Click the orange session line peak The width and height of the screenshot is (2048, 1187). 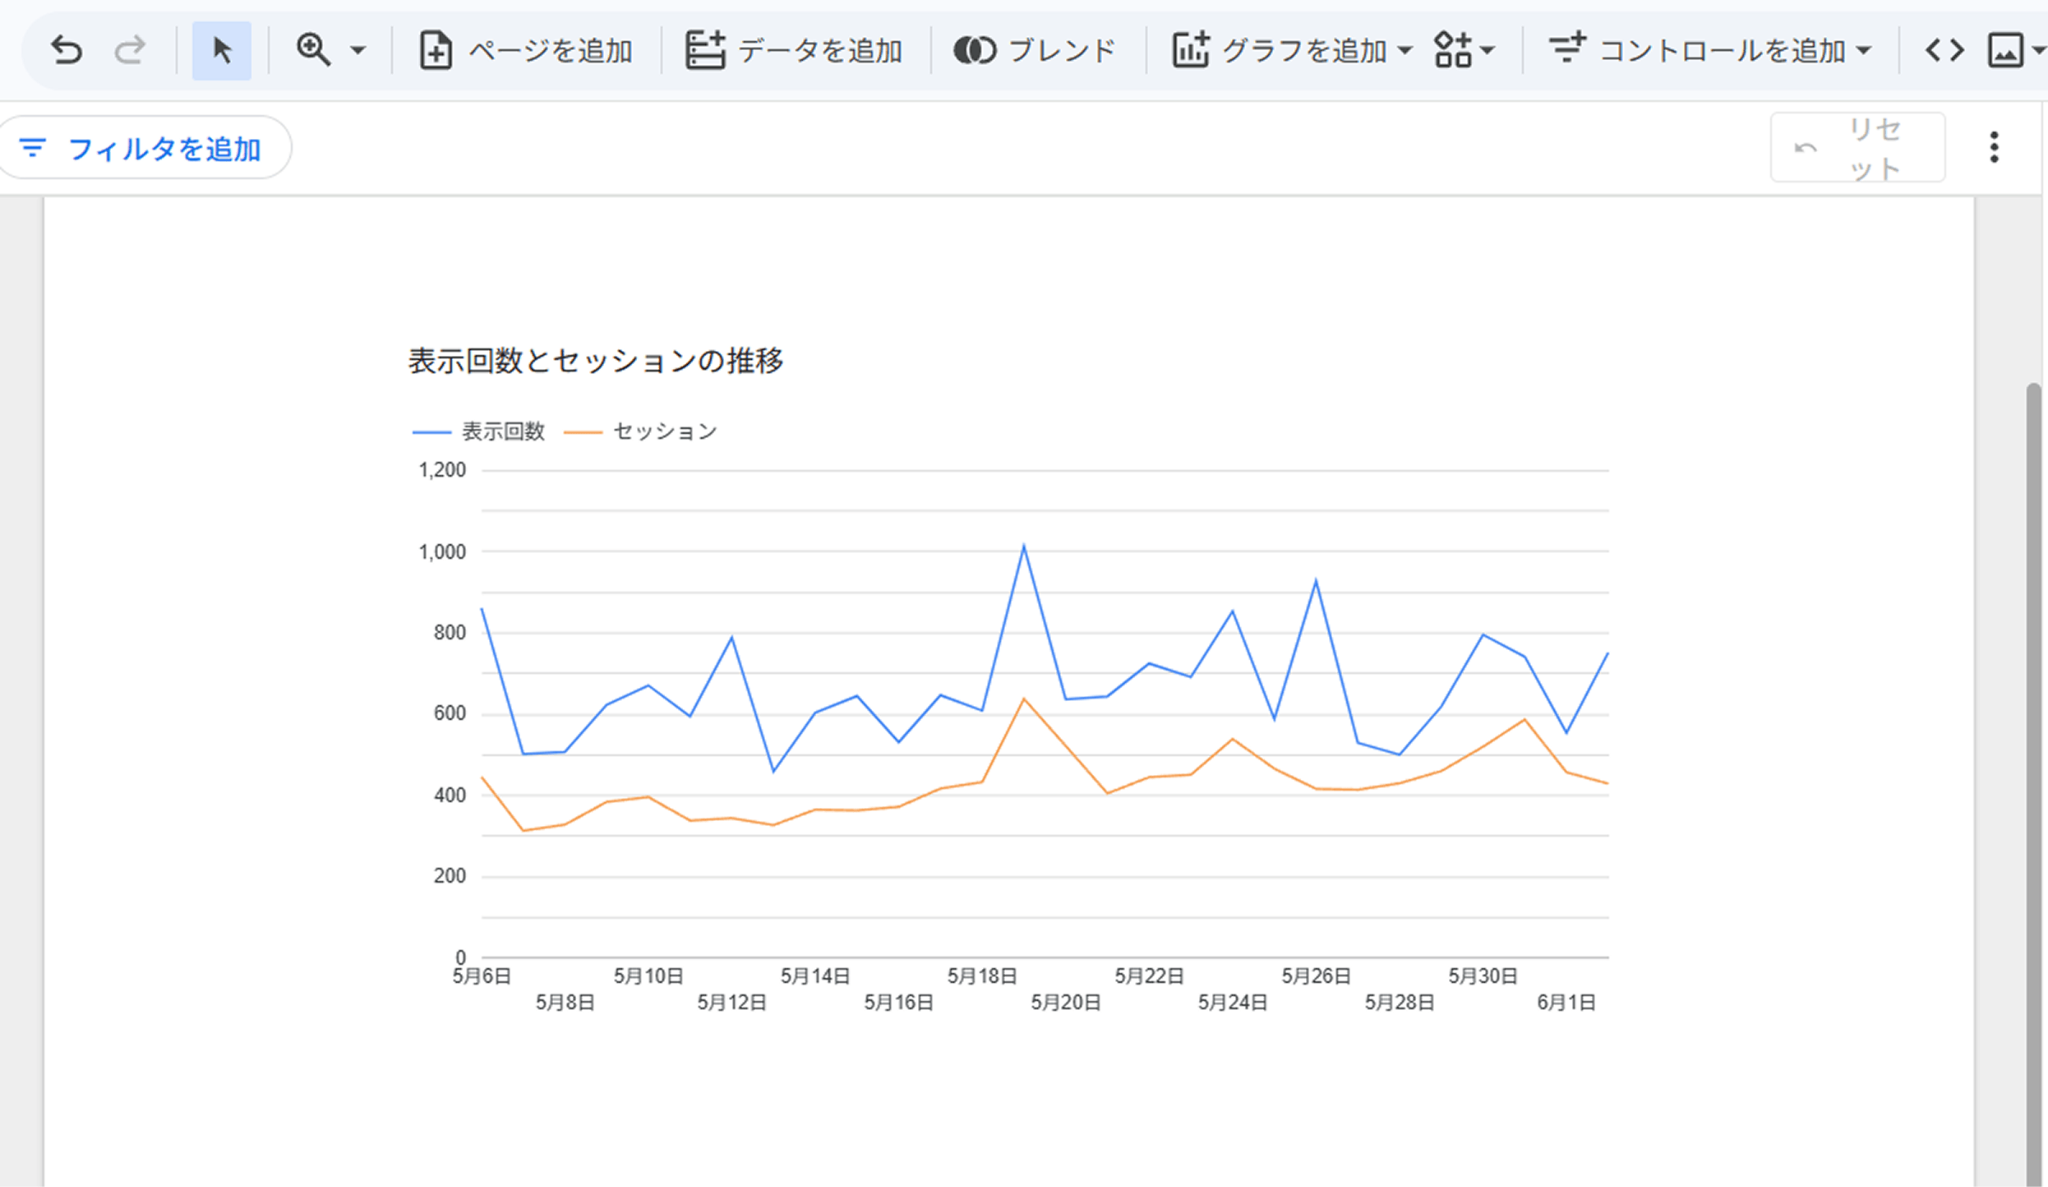click(1023, 699)
